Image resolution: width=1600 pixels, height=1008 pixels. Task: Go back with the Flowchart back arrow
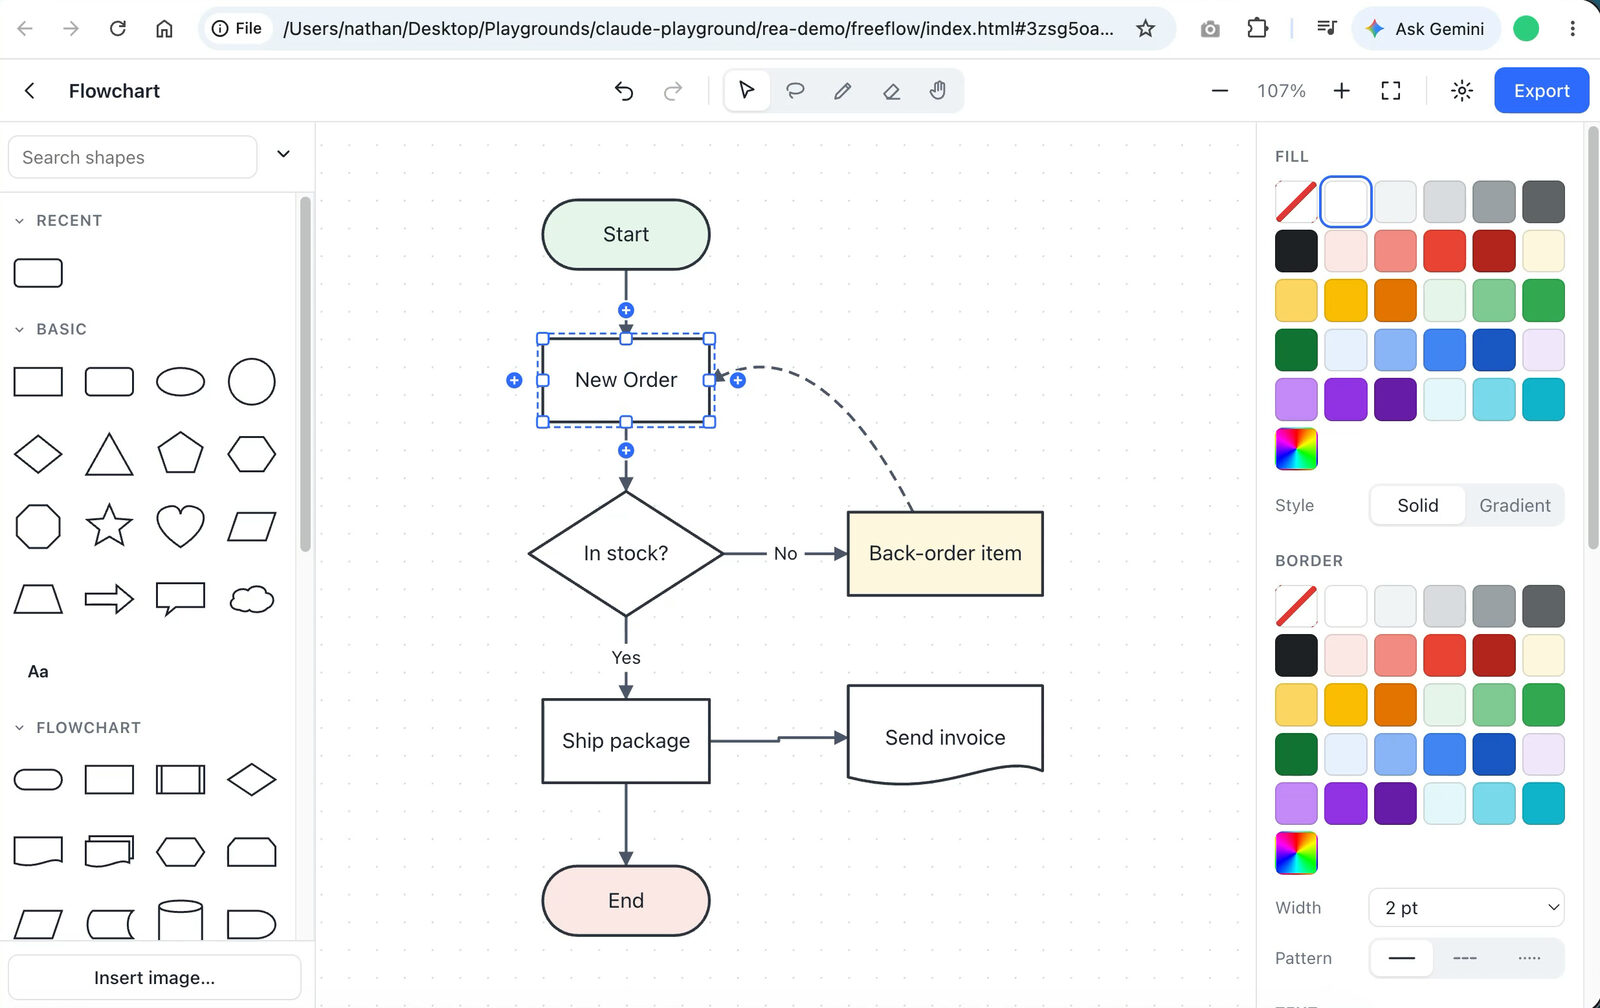pyautogui.click(x=30, y=91)
